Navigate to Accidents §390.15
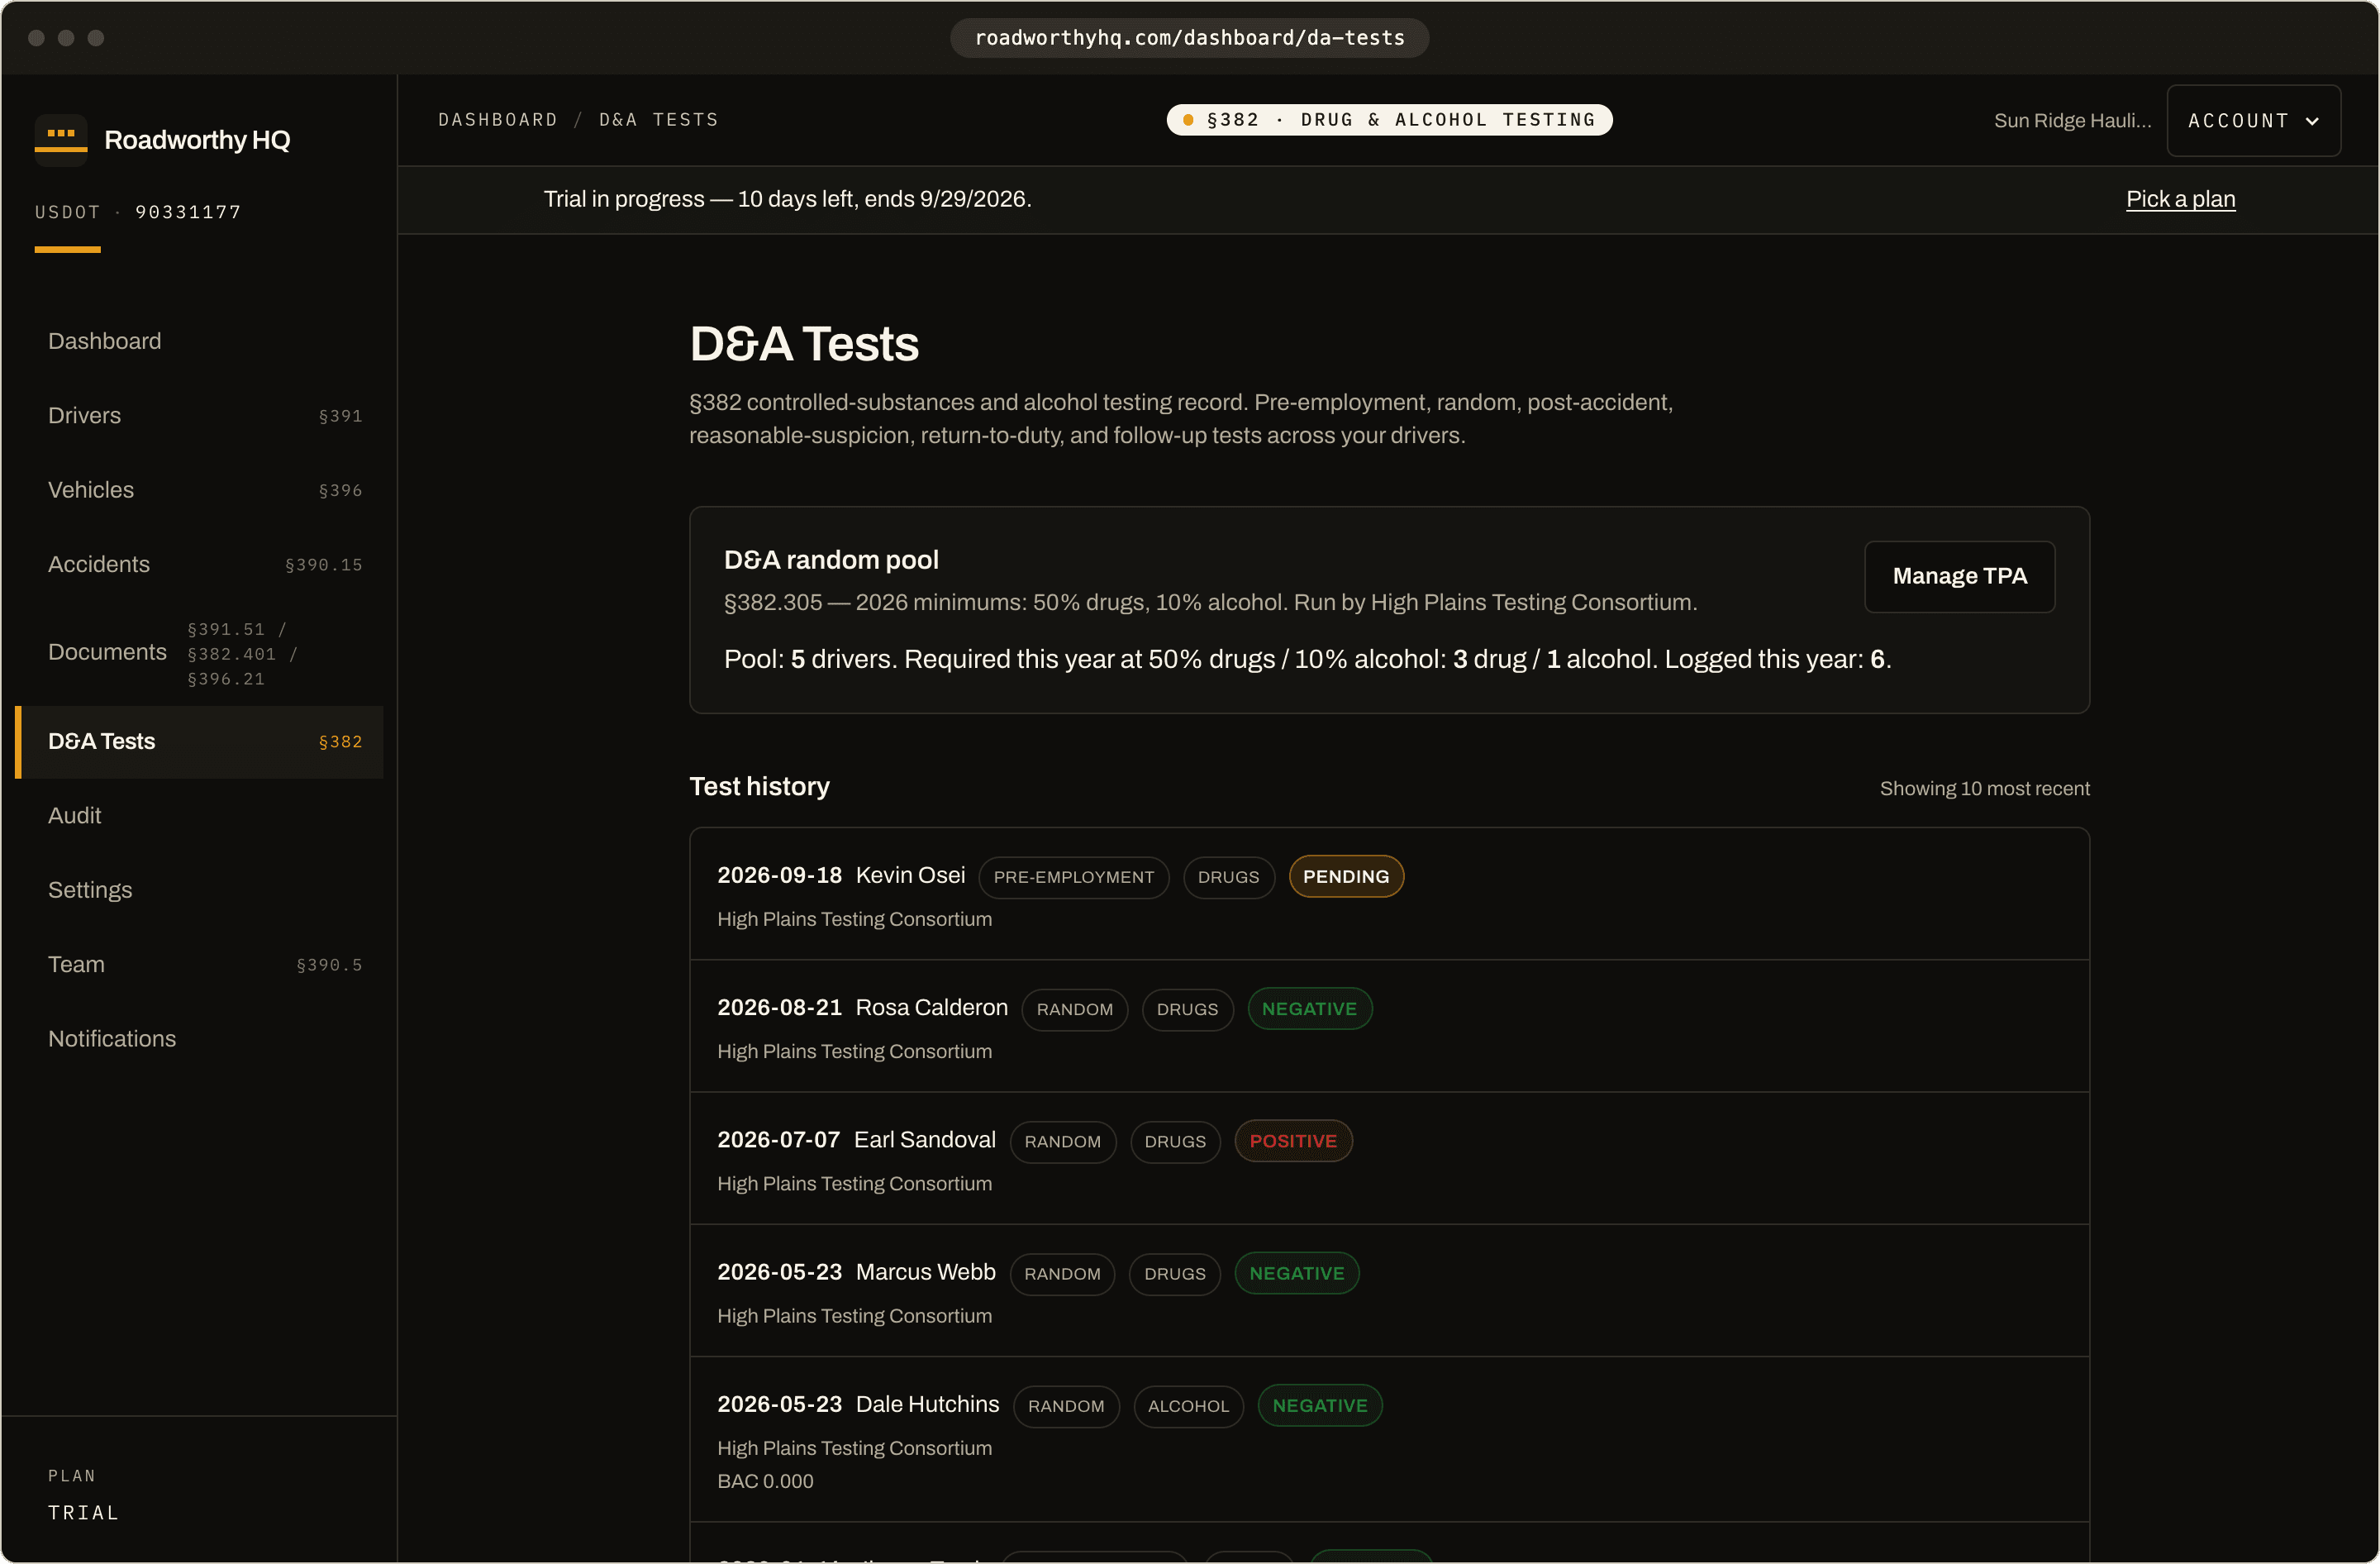The height and width of the screenshot is (1564, 2380). pyautogui.click(x=199, y=564)
